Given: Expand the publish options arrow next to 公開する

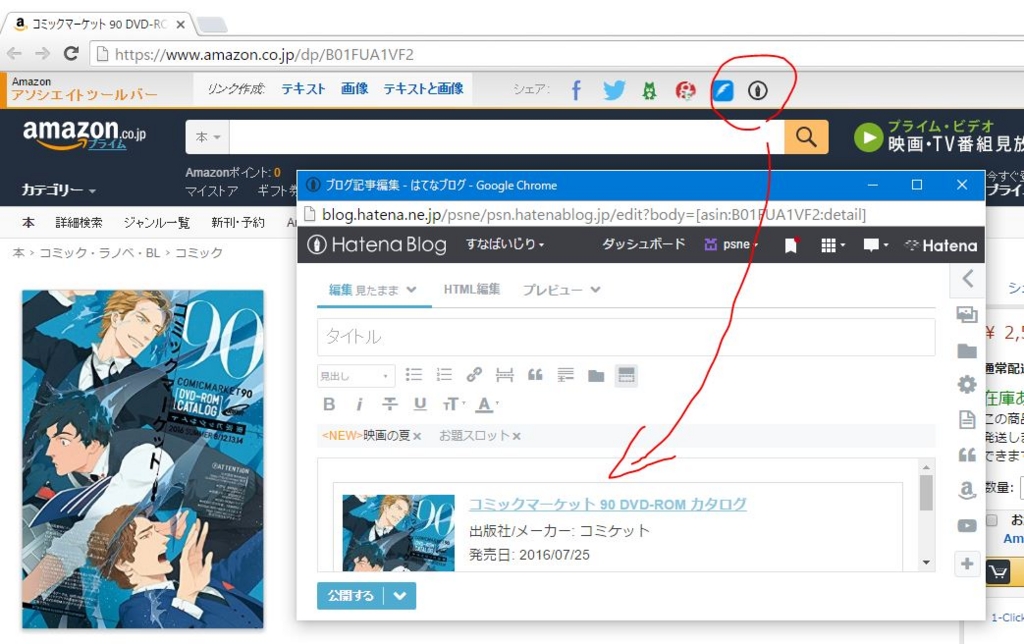Looking at the screenshot, I should click(x=400, y=596).
